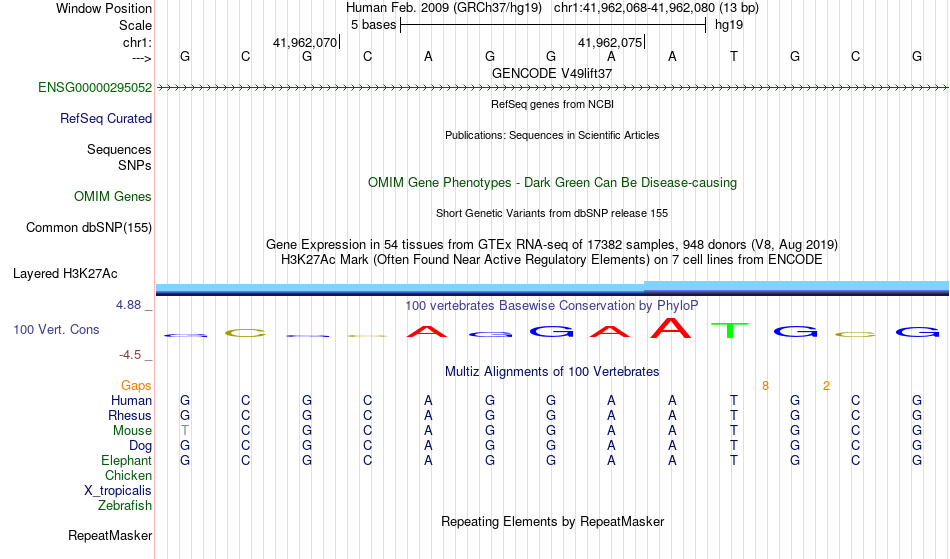950x559 pixels.
Task: Click Repeating Elements by RepeatMasker title
Action: point(553,522)
